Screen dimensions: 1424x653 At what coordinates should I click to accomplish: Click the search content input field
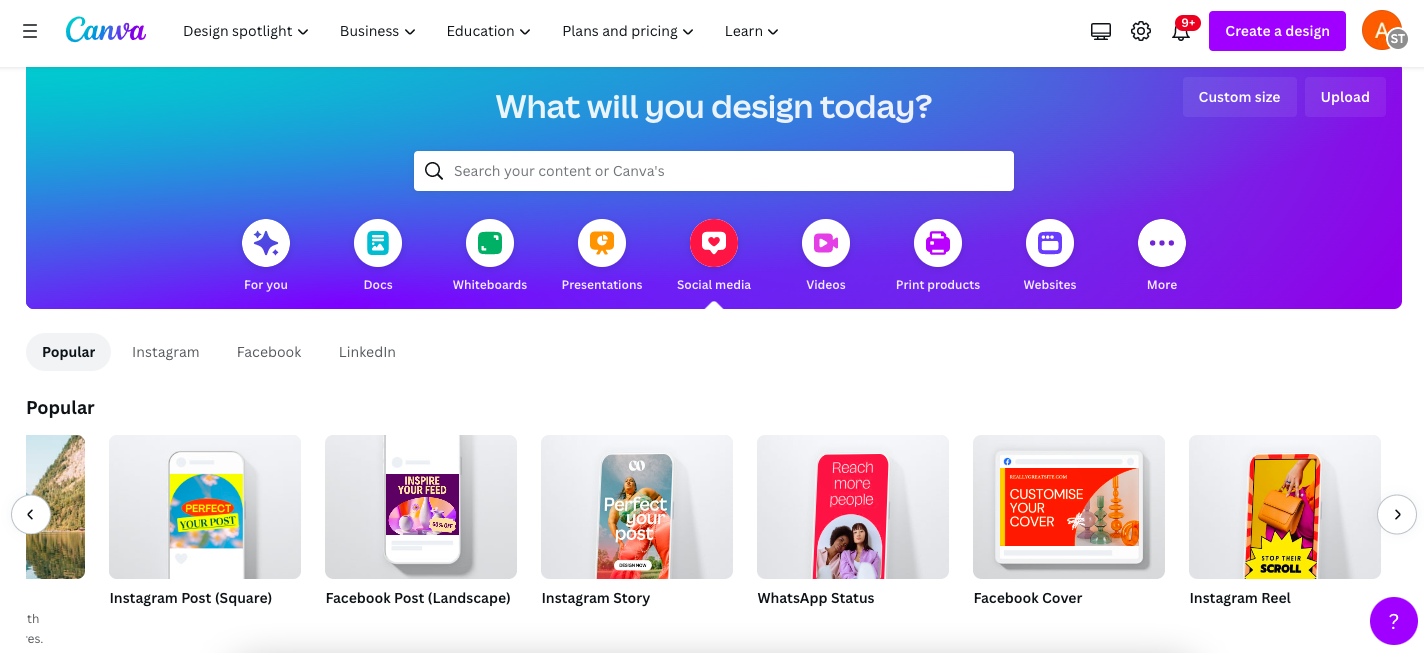(x=714, y=171)
